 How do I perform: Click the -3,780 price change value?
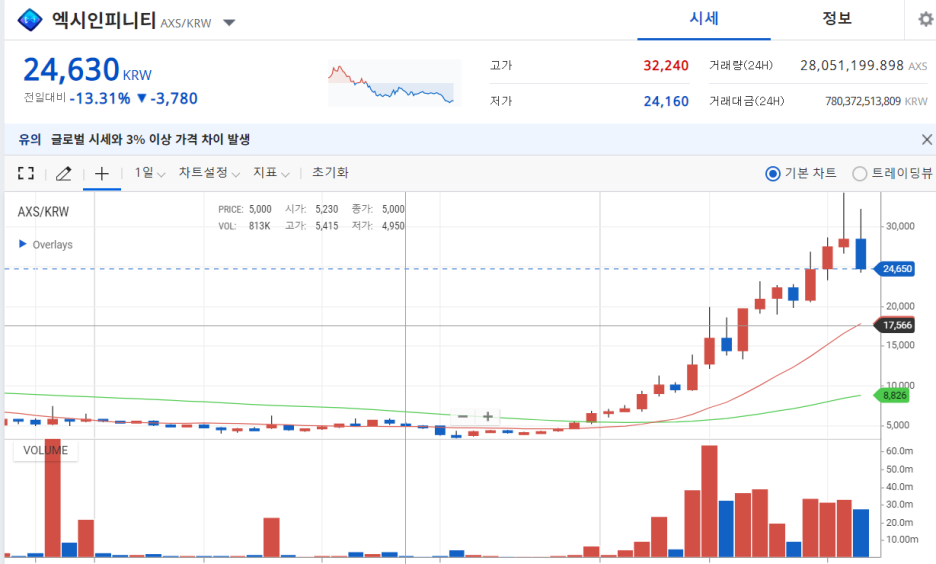(174, 98)
